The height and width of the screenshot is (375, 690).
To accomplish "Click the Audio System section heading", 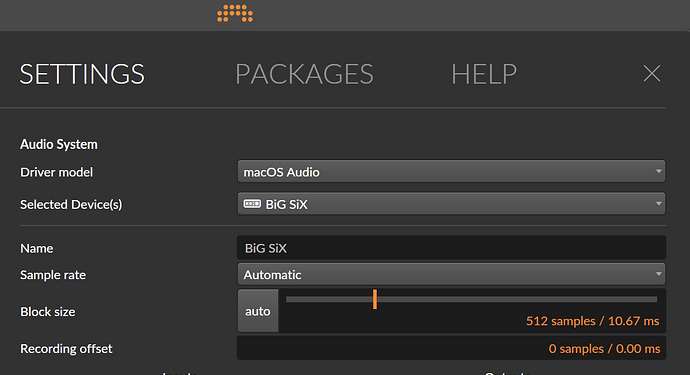I will [x=59, y=144].
